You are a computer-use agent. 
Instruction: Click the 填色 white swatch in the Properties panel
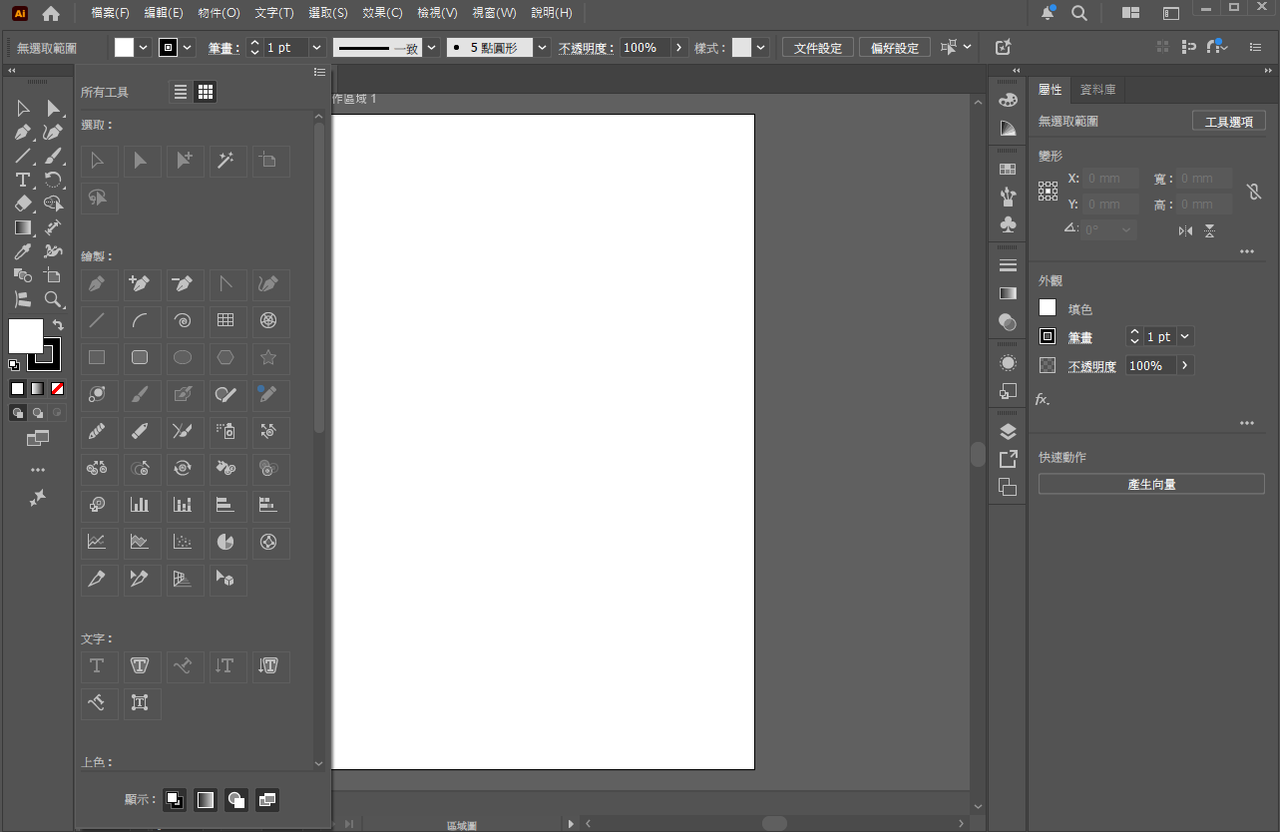click(x=1047, y=308)
